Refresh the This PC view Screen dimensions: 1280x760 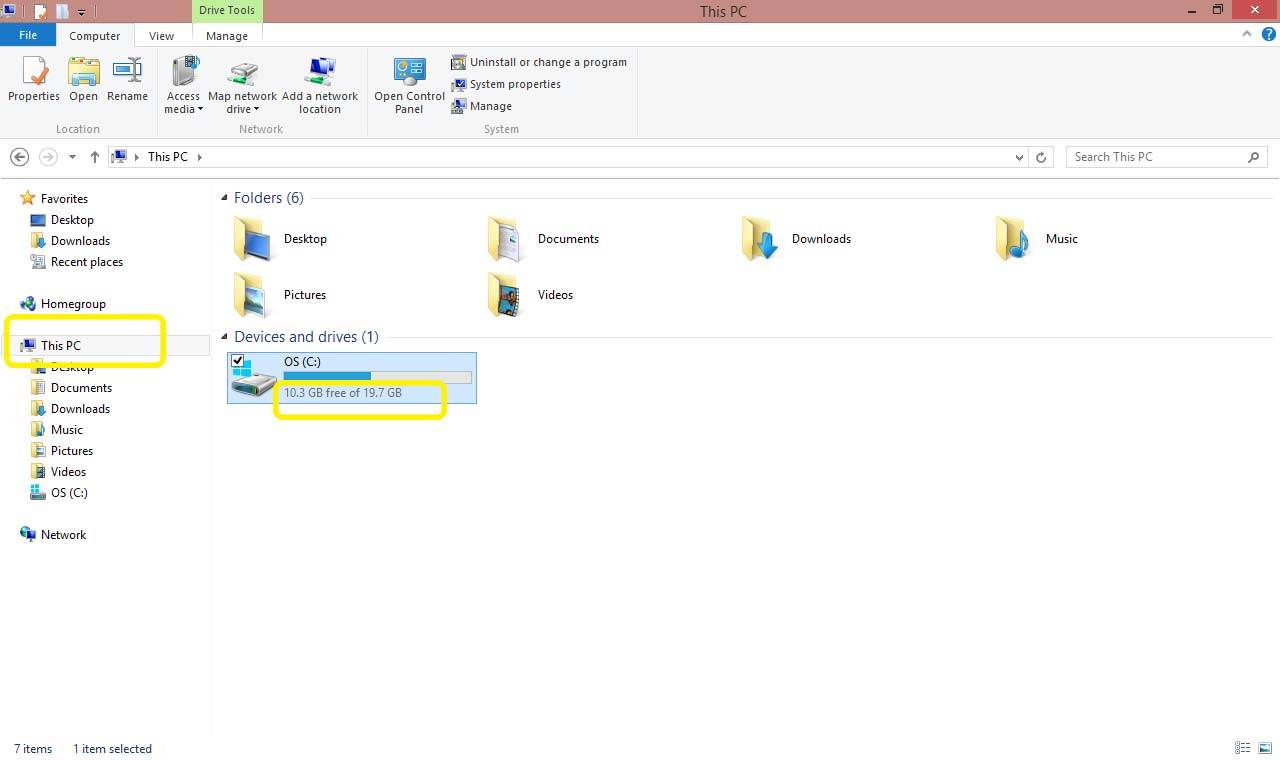pyautogui.click(x=1041, y=157)
